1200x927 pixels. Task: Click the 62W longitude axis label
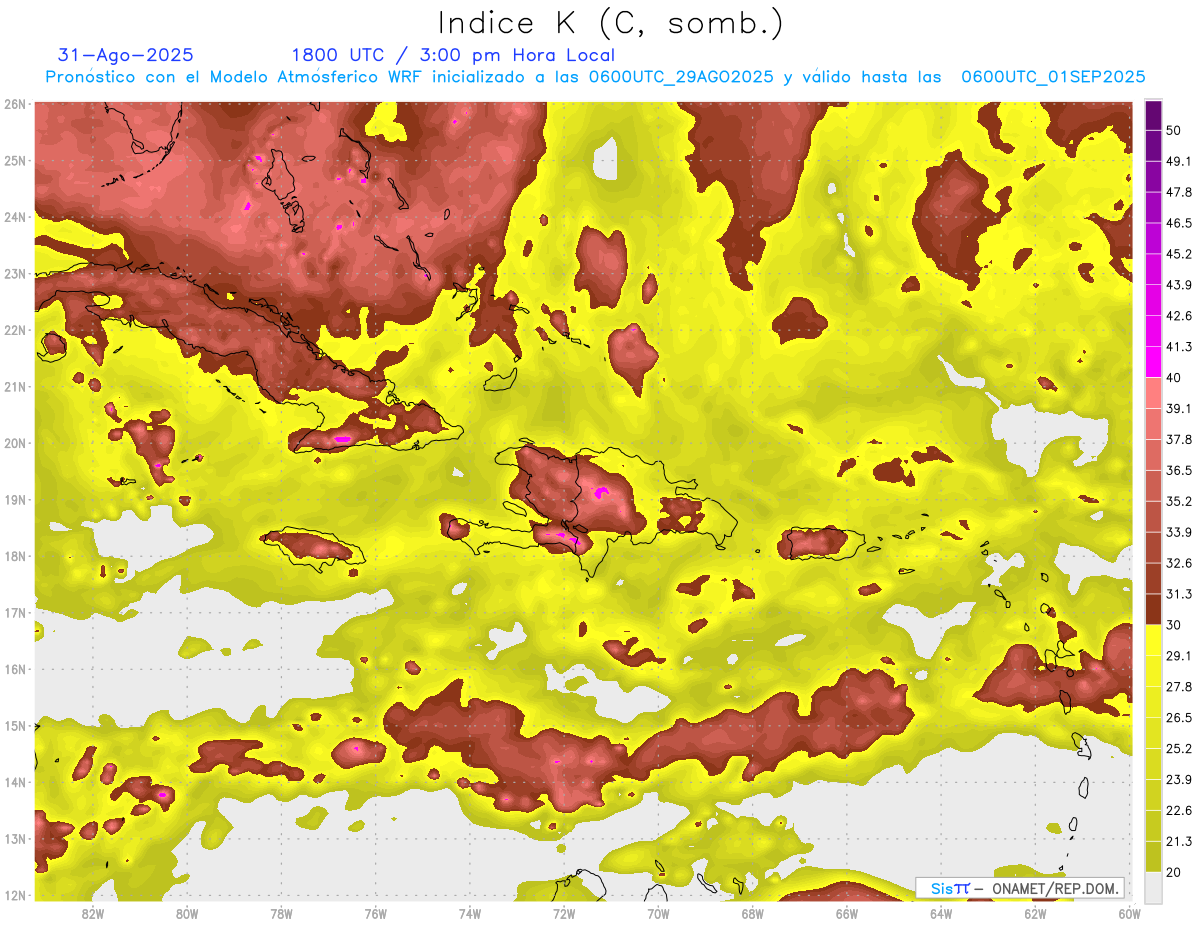click(1036, 913)
